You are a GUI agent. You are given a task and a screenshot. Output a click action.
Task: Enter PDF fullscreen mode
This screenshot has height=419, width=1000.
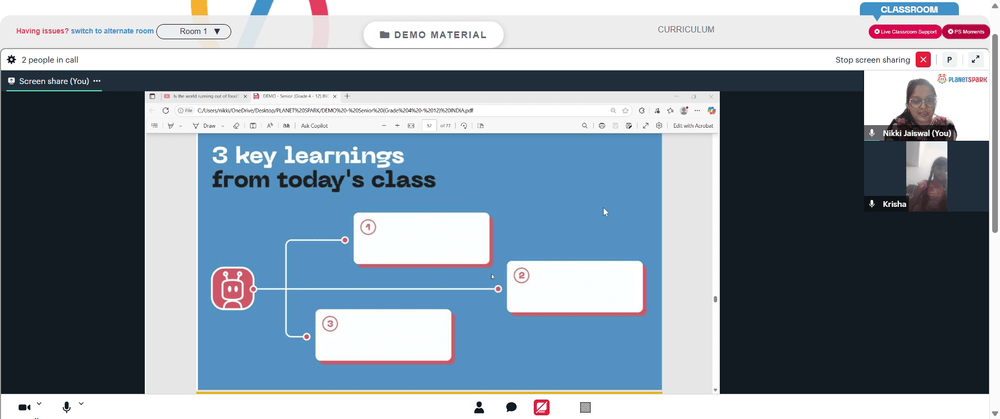coord(645,126)
